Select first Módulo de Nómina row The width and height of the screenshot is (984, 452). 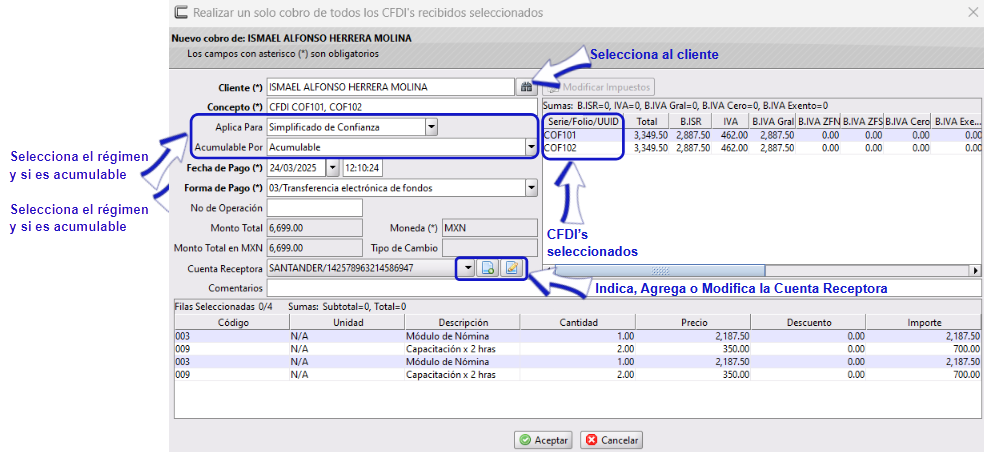click(578, 336)
